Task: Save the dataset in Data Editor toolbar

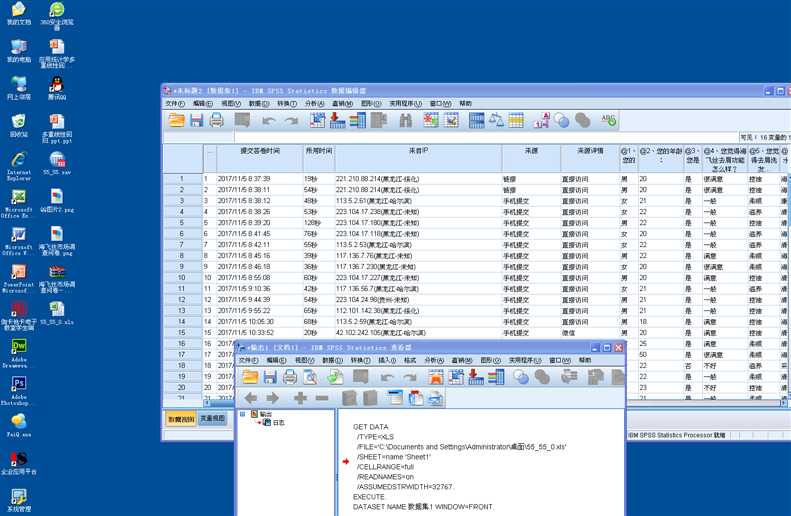Action: pyautogui.click(x=197, y=120)
